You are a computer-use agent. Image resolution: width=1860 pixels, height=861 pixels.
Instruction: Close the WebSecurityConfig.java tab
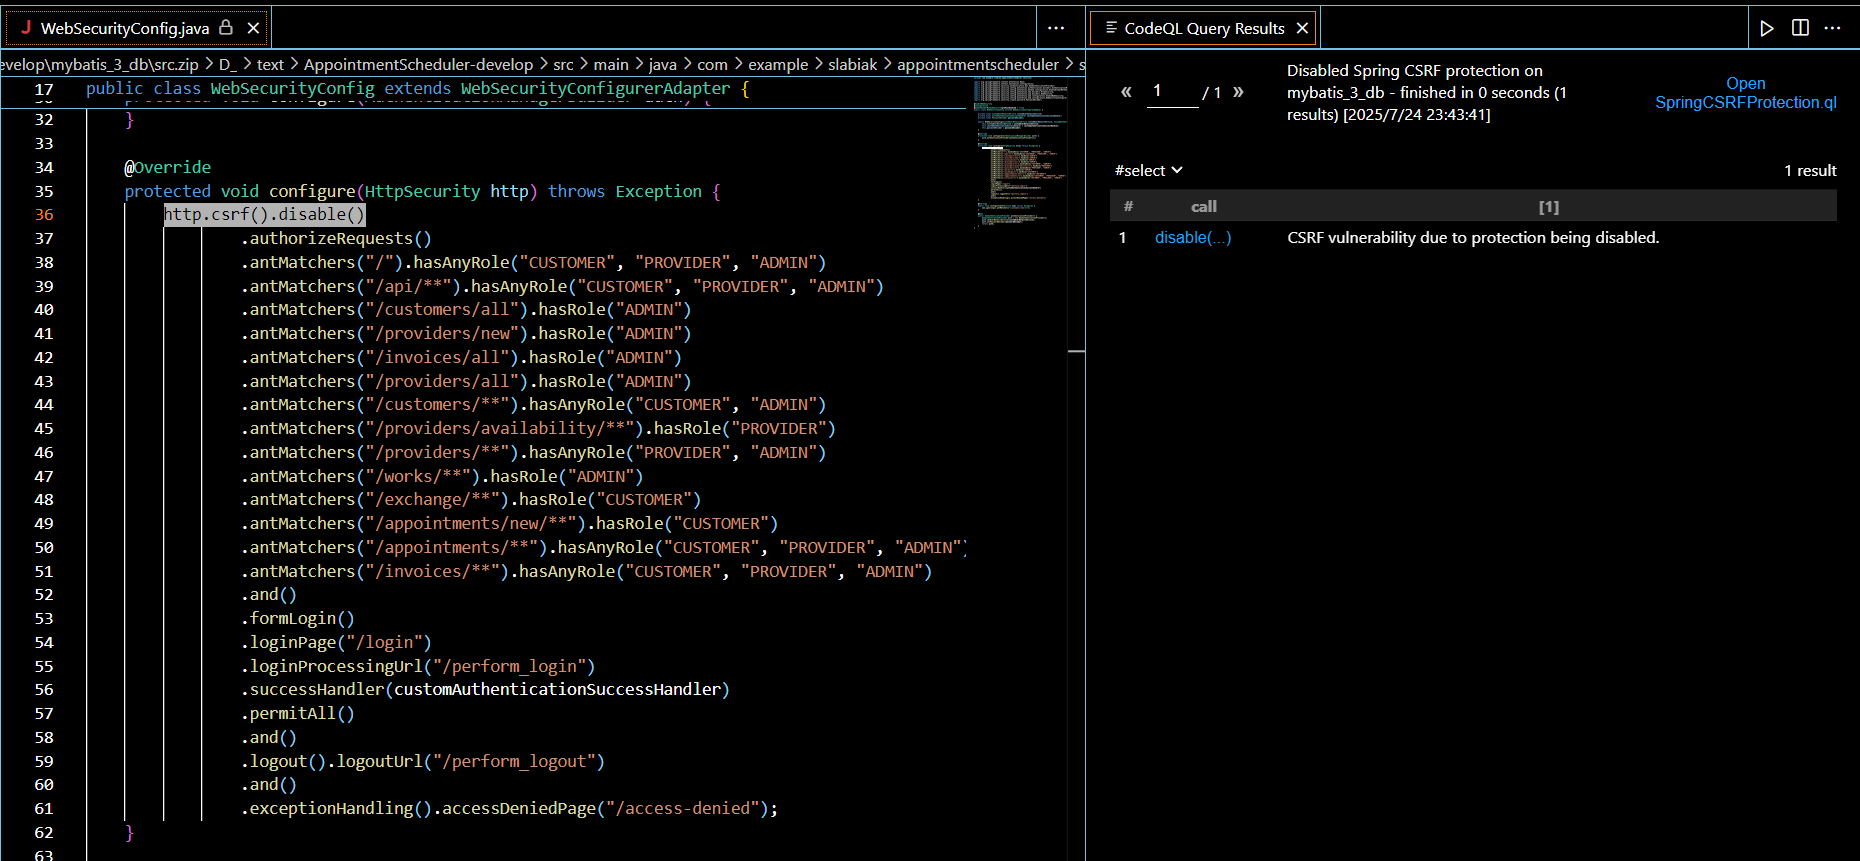(x=254, y=28)
